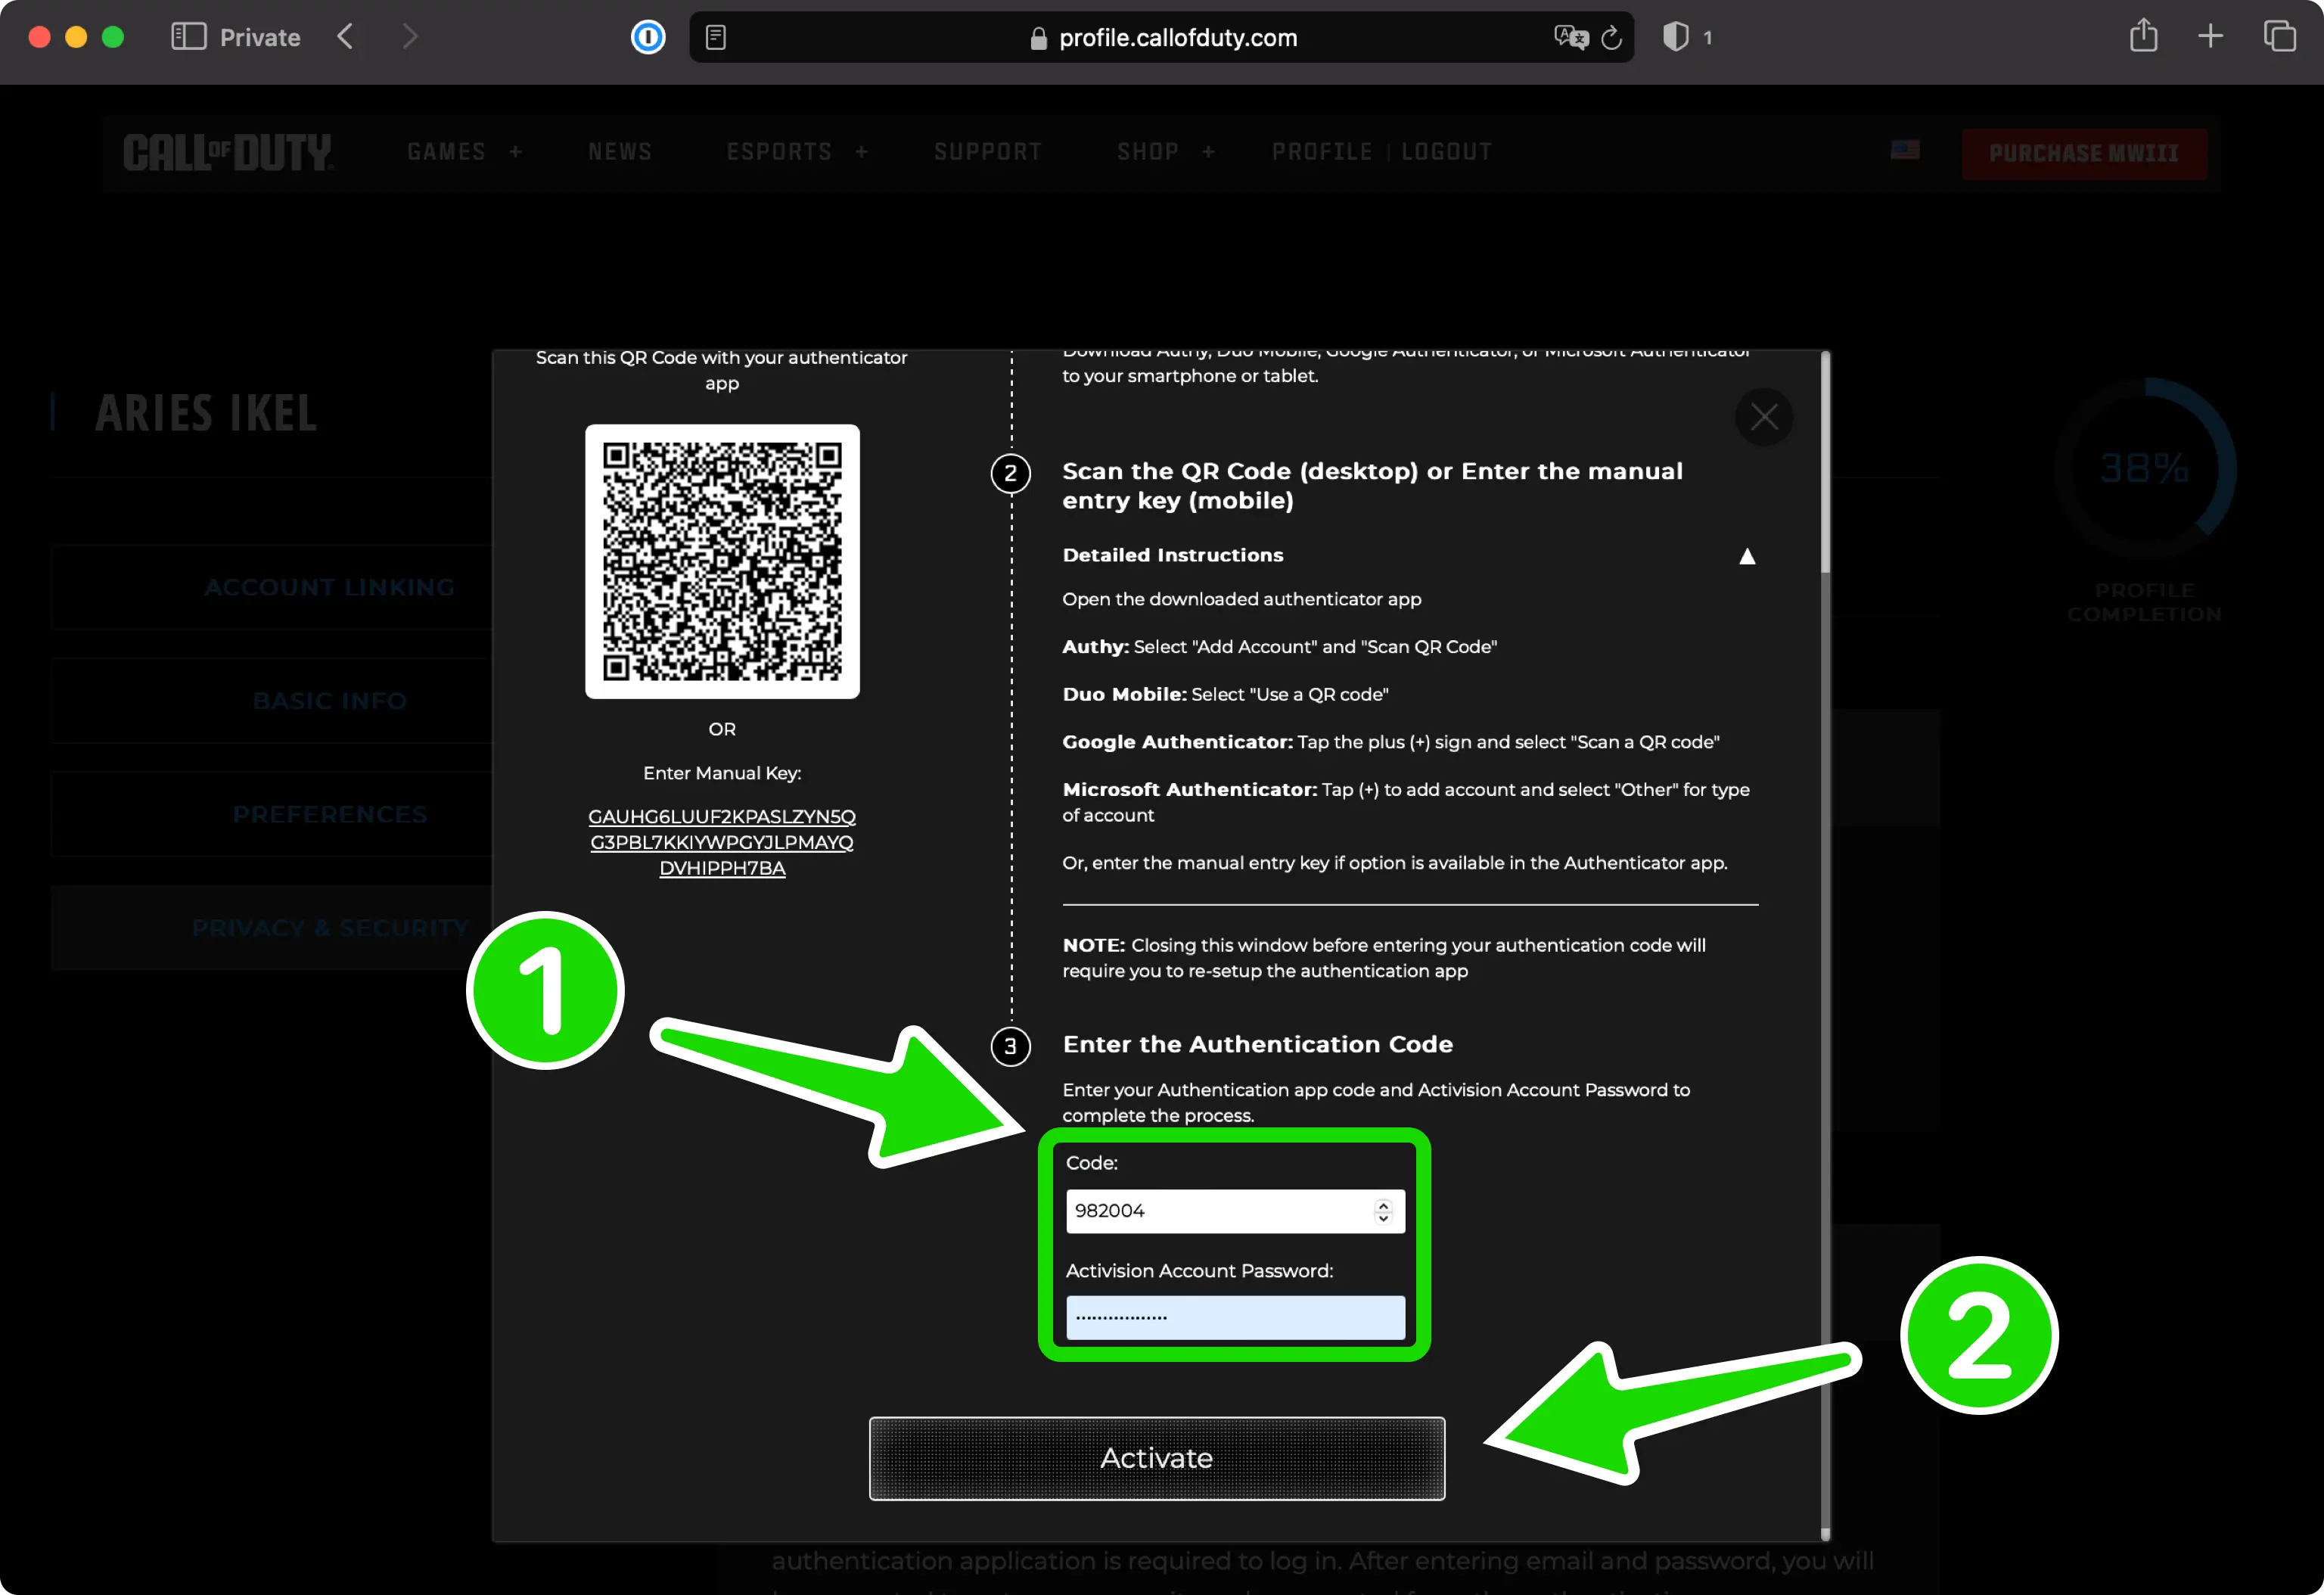
Task: Go back with the back arrow
Action: tap(346, 37)
